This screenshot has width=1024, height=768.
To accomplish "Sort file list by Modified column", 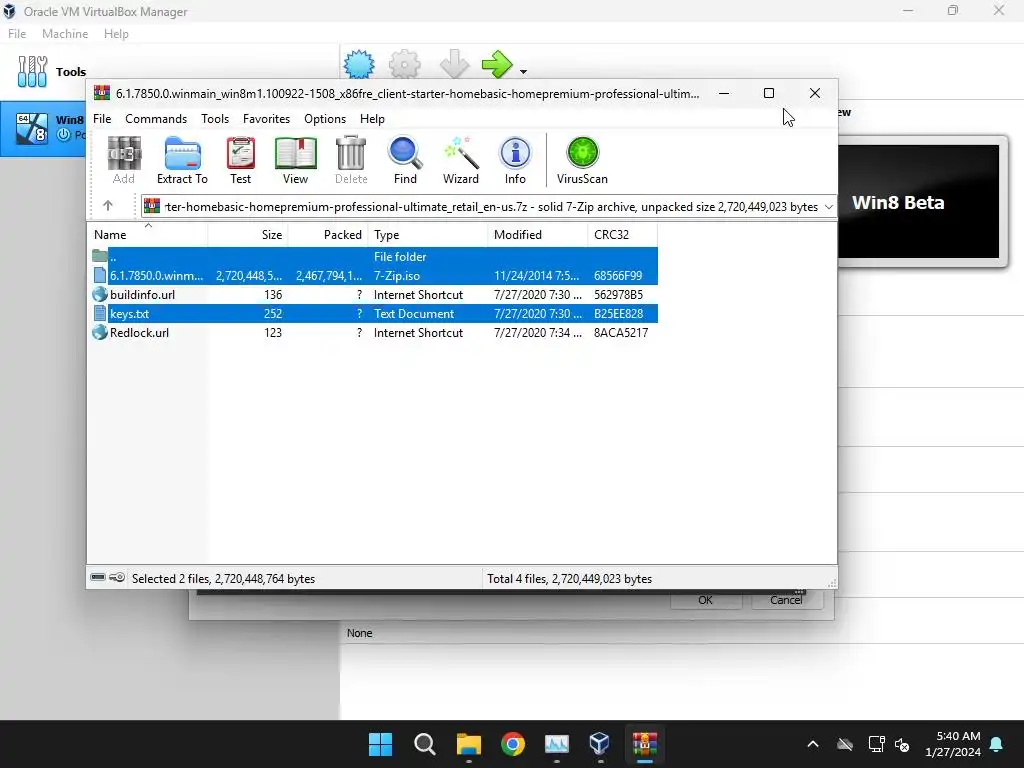I will click(537, 234).
